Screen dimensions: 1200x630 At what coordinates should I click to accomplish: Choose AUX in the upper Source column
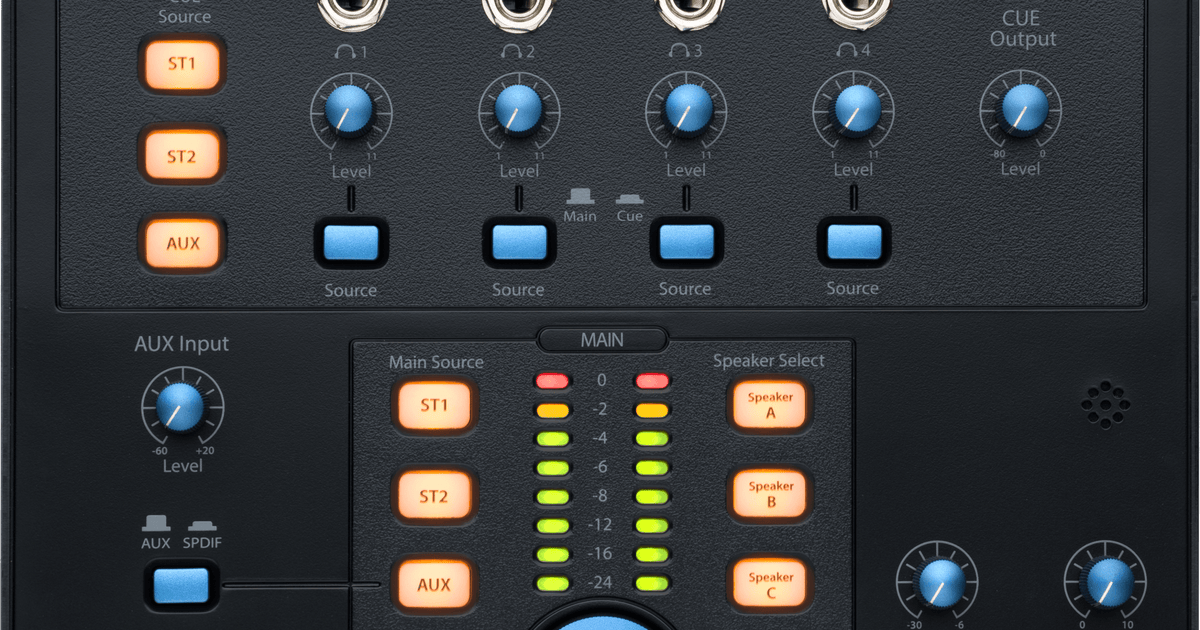[x=183, y=243]
